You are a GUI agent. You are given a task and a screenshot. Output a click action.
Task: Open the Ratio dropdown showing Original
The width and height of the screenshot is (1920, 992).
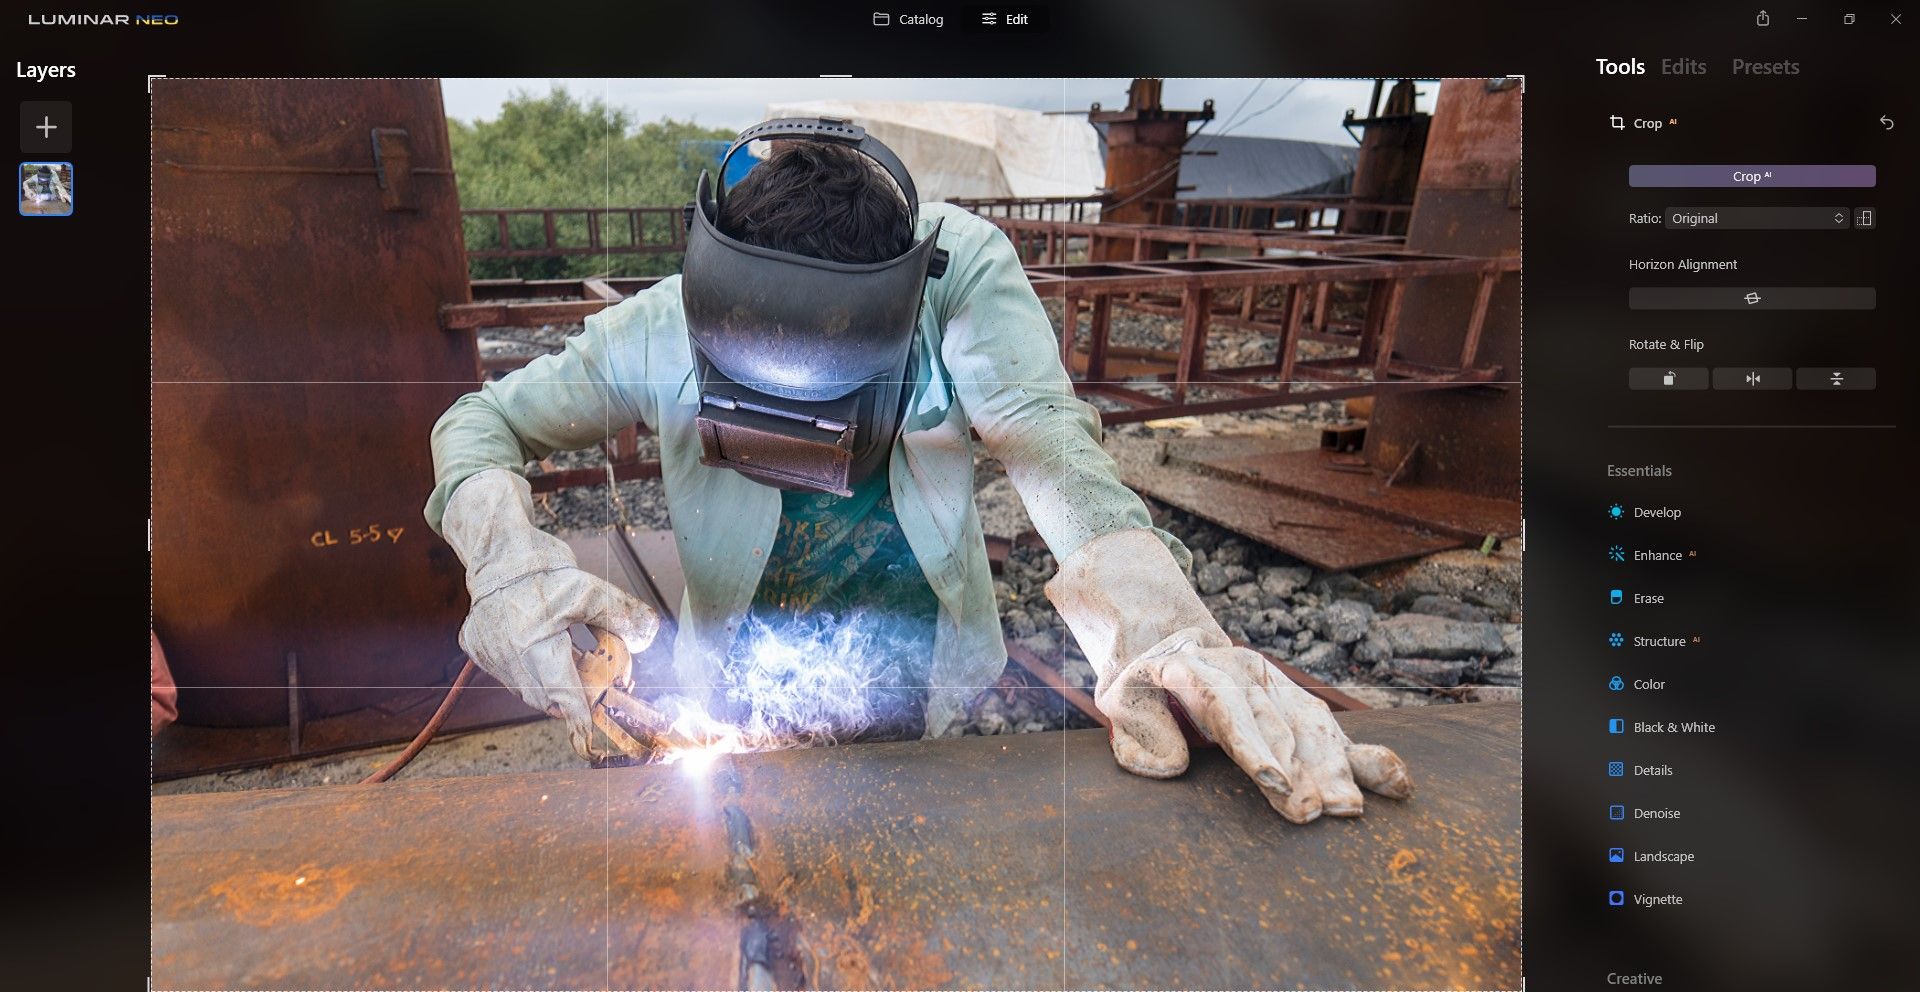pos(1757,218)
